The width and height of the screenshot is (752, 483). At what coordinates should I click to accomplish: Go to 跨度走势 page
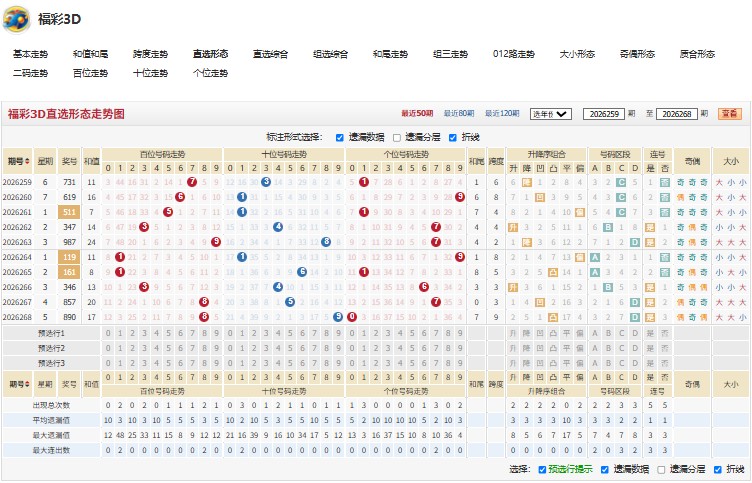pos(151,54)
